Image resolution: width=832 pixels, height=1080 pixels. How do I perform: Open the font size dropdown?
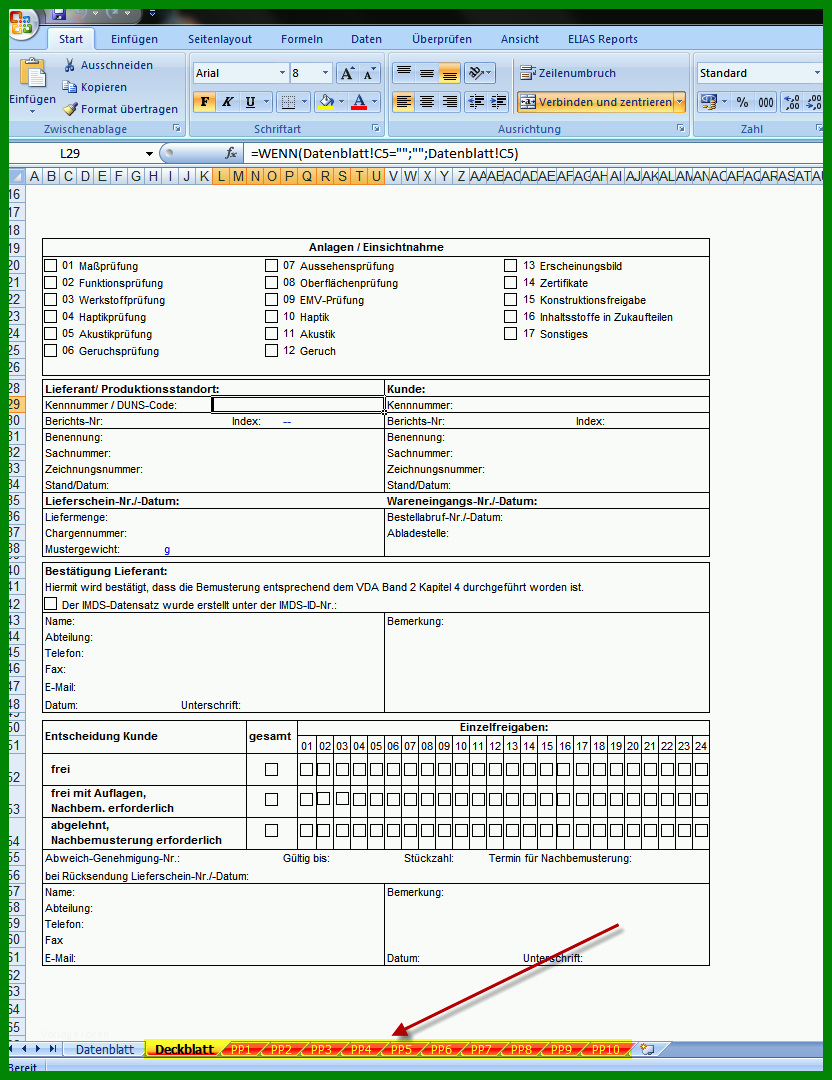pyautogui.click(x=325, y=73)
